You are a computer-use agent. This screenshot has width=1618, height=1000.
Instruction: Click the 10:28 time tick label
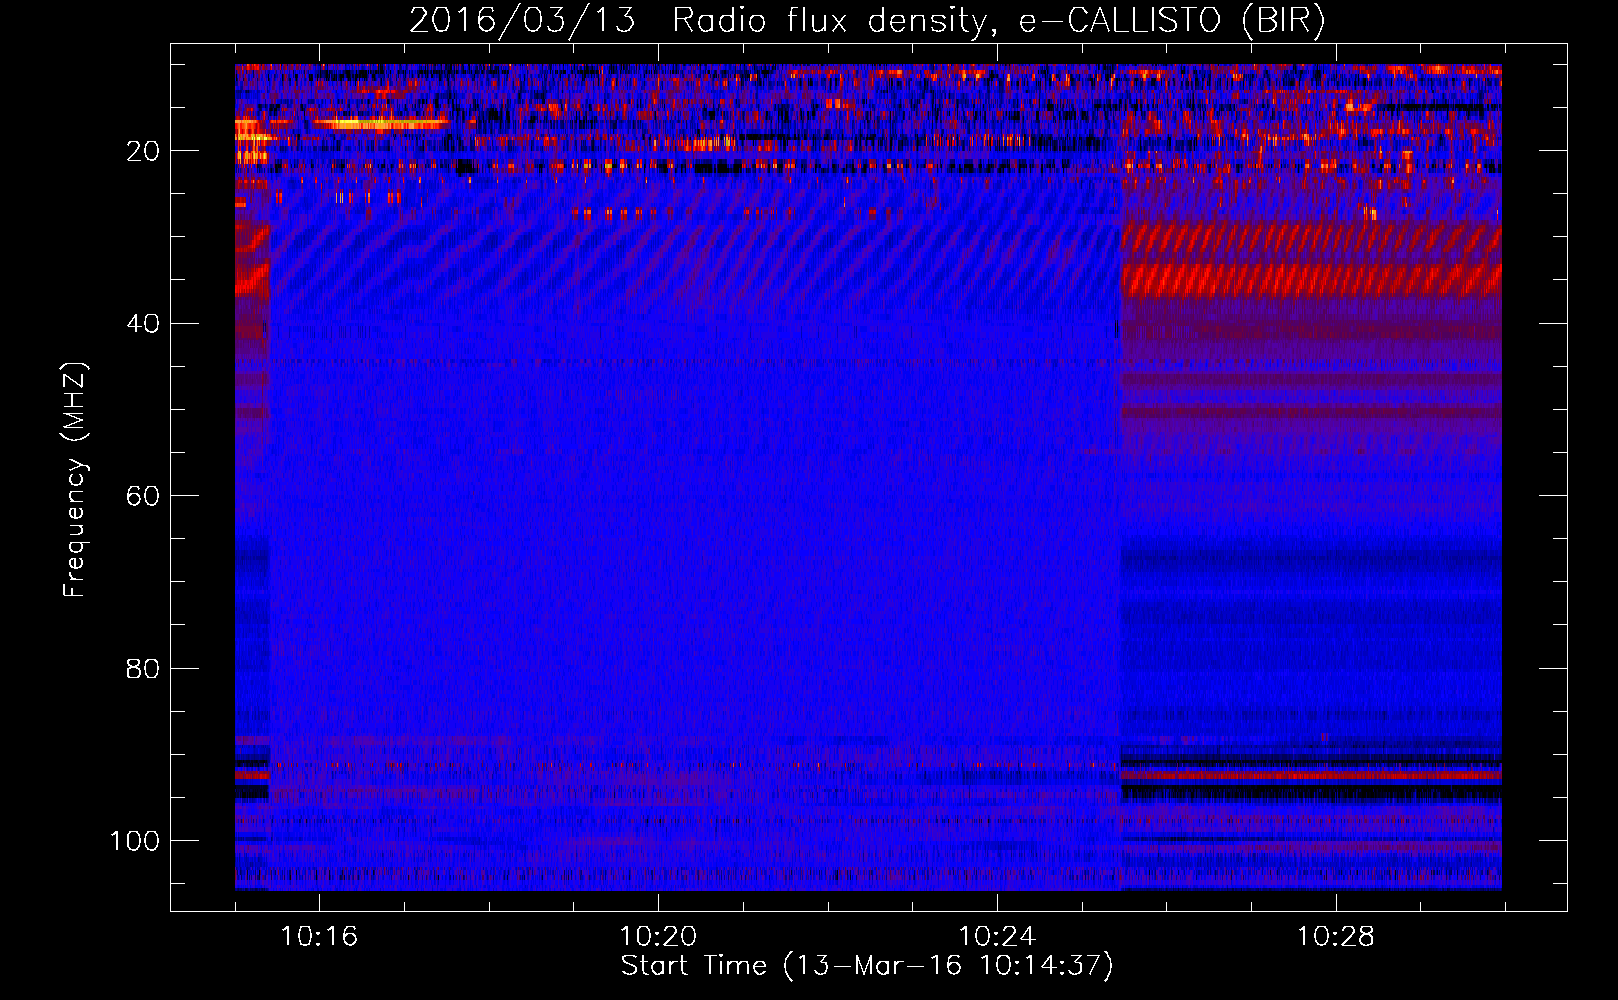tap(1336, 937)
